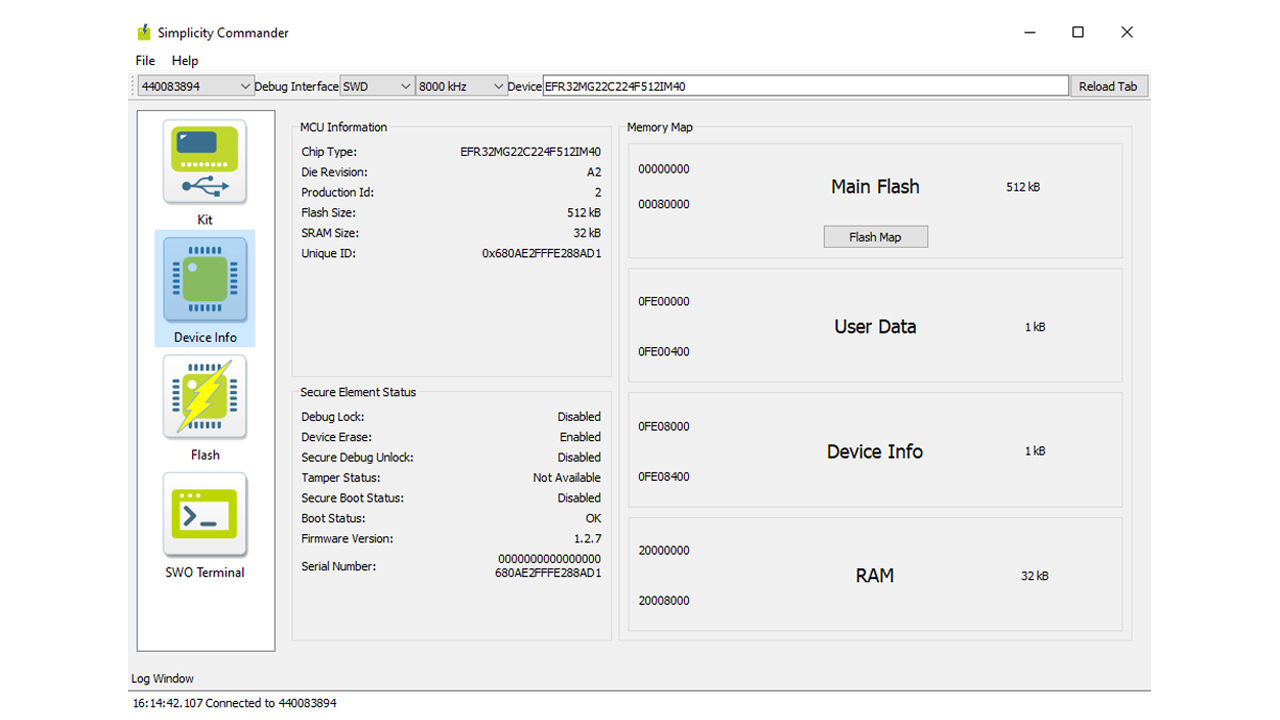Click the Serial Number label
The image size is (1280, 720).
tap(338, 566)
